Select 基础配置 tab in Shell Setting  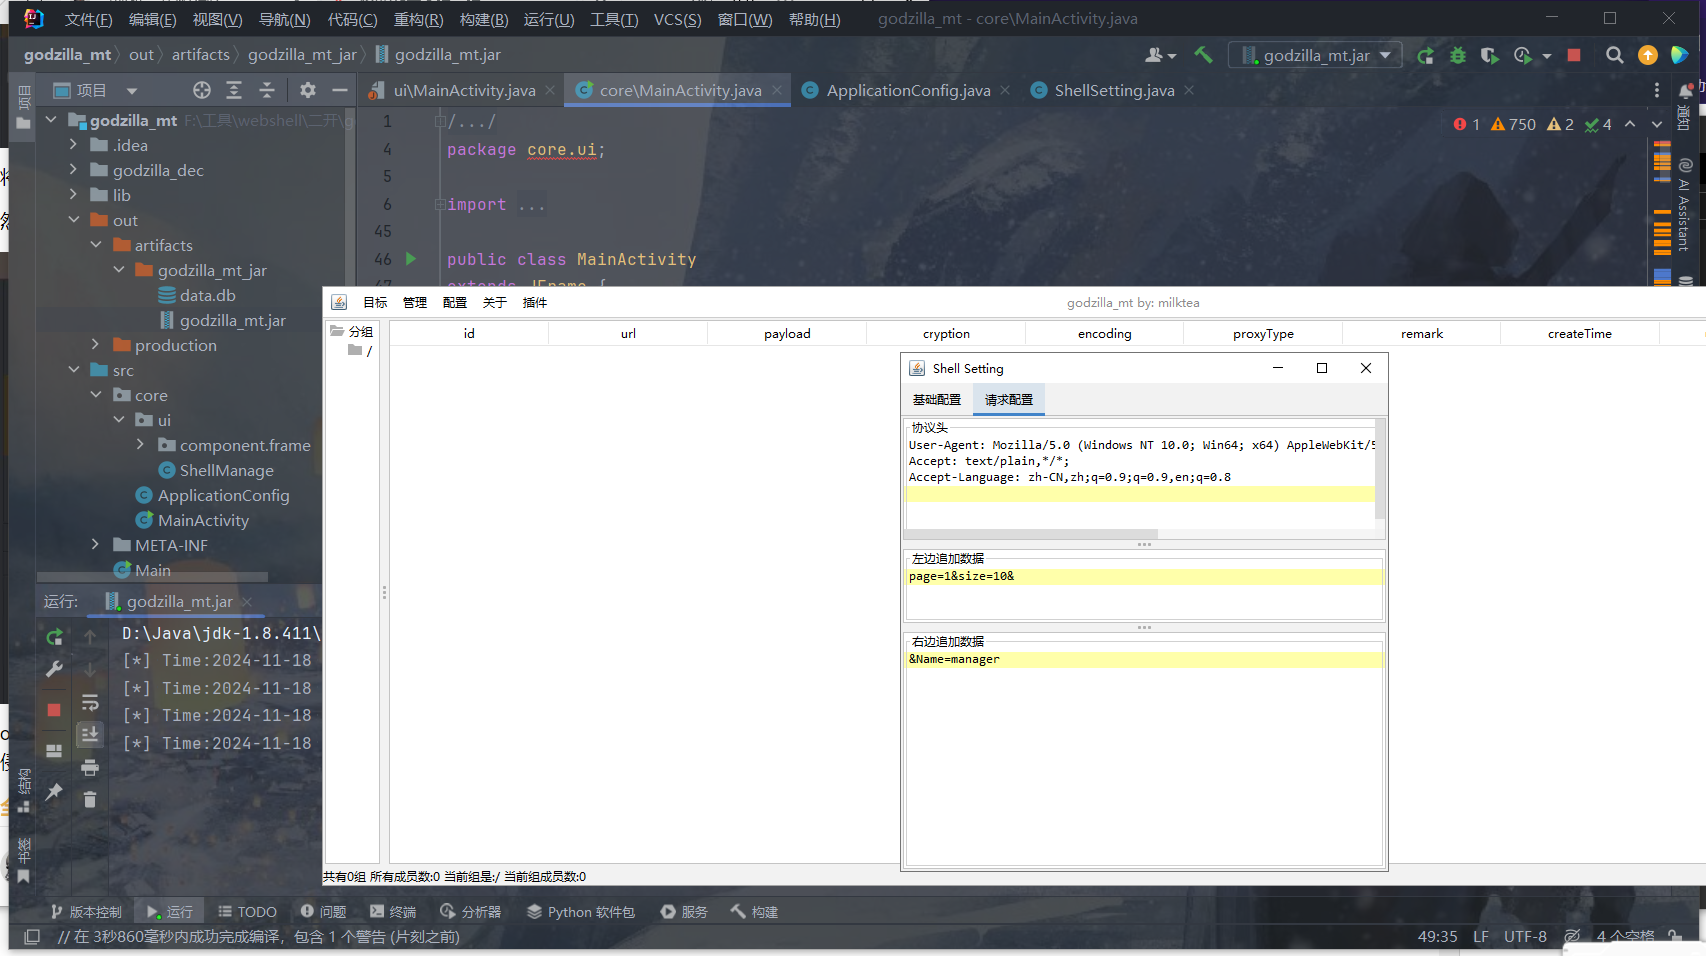pos(936,399)
